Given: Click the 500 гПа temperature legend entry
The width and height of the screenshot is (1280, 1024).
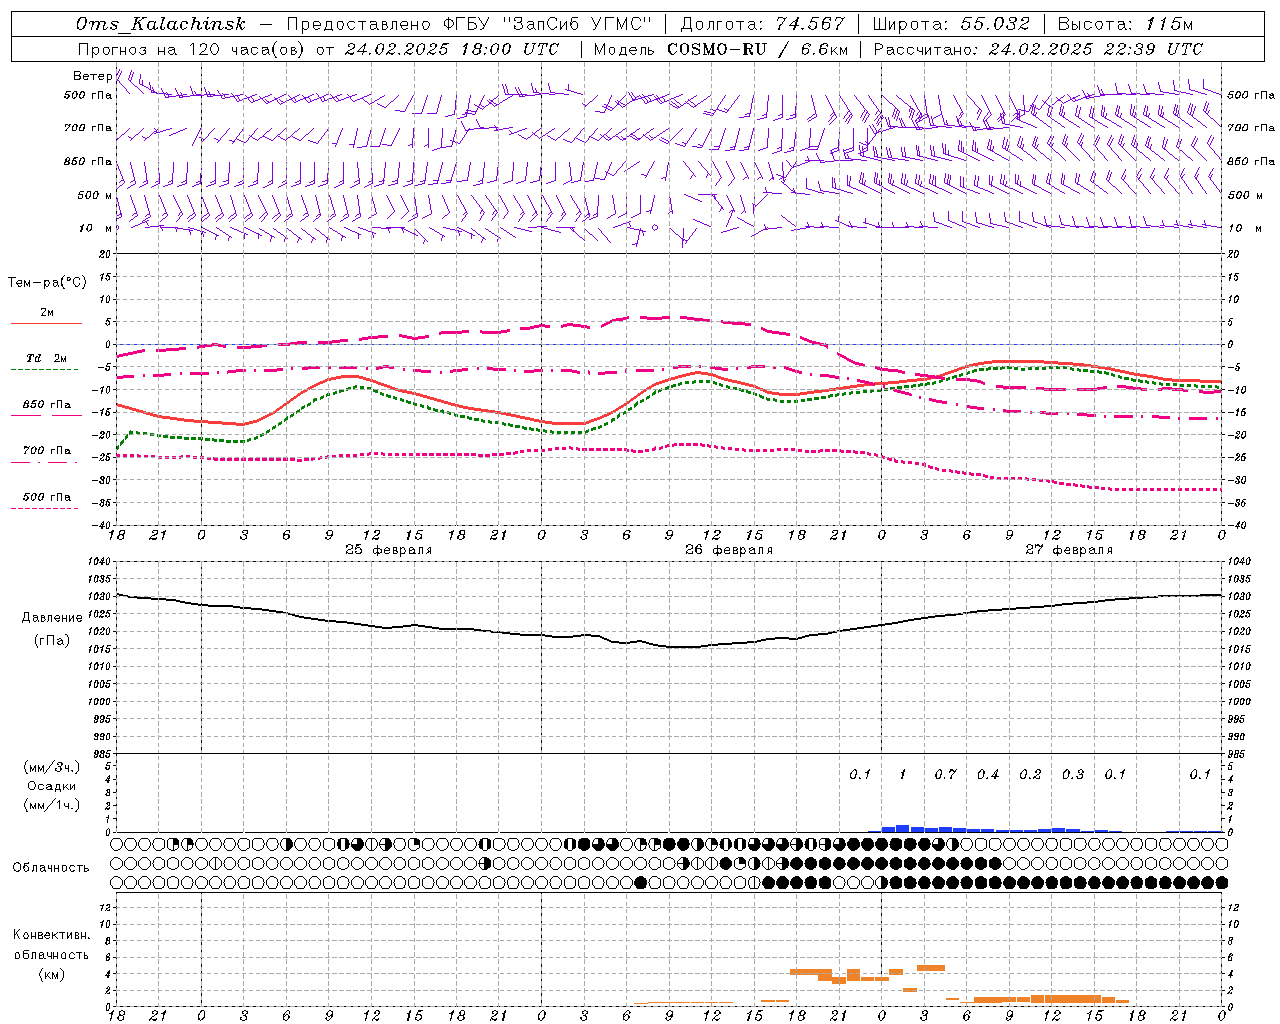Looking at the screenshot, I should coord(47,497).
